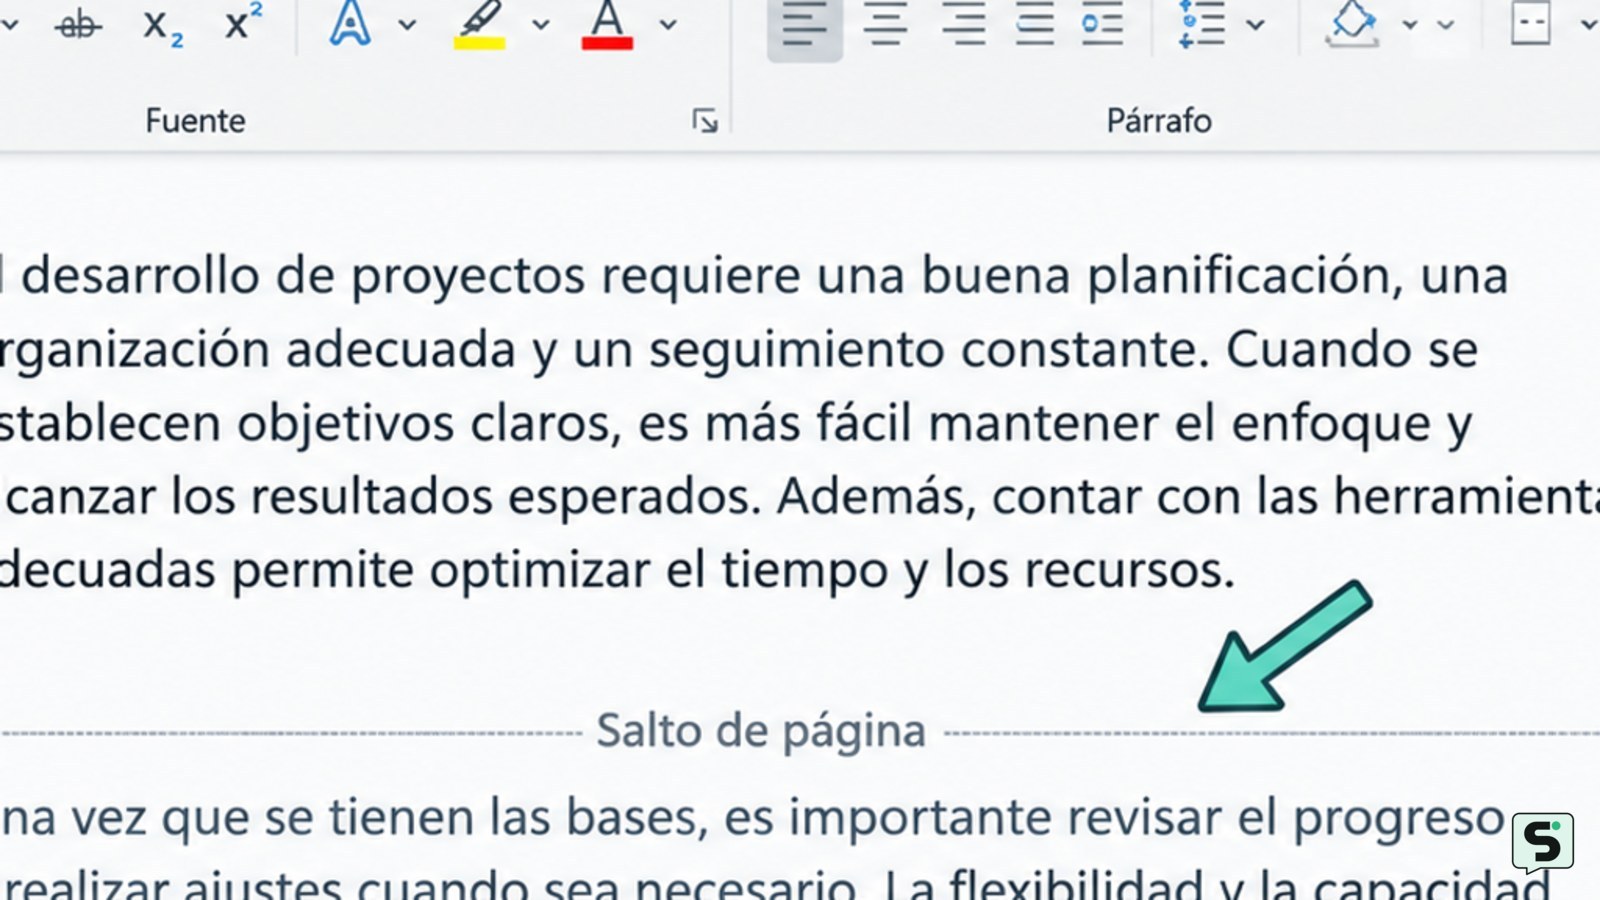The image size is (1600, 900).
Task: Apply borders to the paragraph
Action: [x=1530, y=24]
